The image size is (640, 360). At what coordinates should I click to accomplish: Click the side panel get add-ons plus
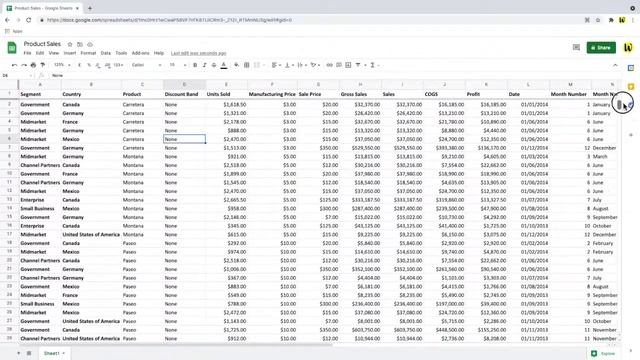(x=631, y=135)
